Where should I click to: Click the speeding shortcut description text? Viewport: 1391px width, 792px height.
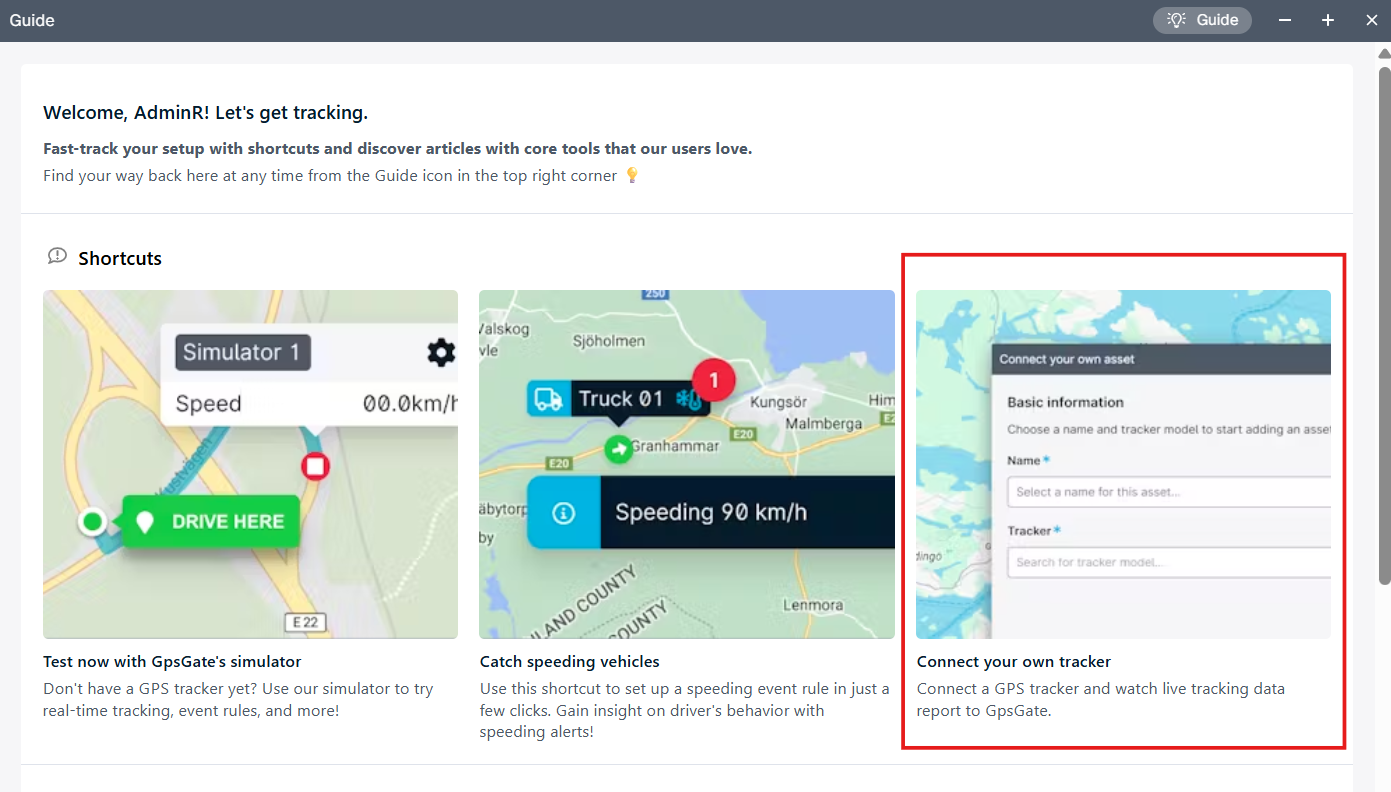coord(684,710)
